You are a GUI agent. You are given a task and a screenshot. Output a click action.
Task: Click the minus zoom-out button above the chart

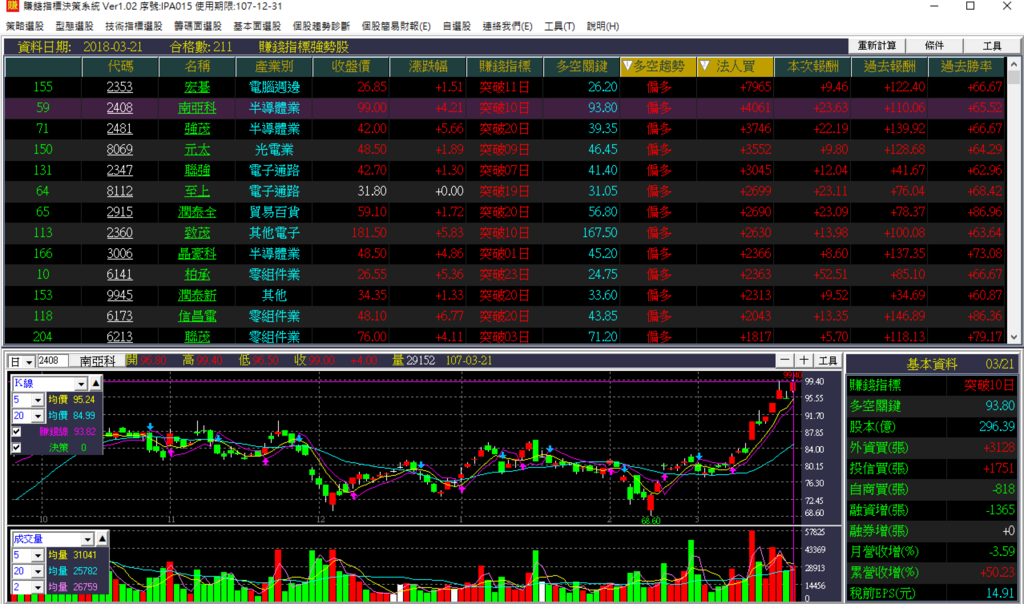point(785,360)
